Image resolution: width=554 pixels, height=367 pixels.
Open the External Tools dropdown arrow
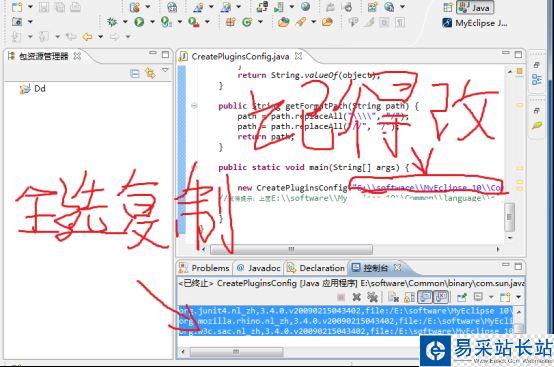click(207, 22)
